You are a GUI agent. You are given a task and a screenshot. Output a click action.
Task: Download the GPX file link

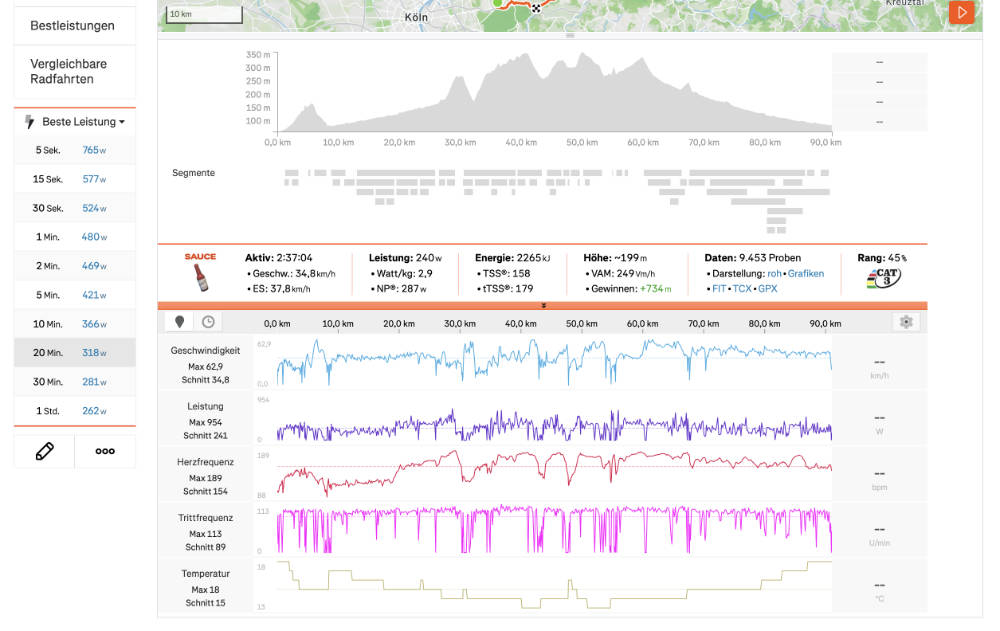pyautogui.click(x=768, y=288)
